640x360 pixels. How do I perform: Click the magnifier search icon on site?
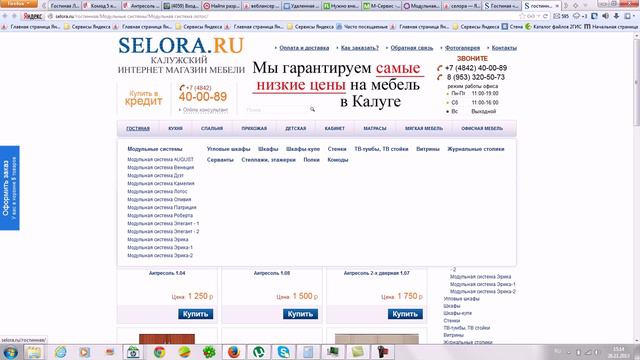point(312,109)
